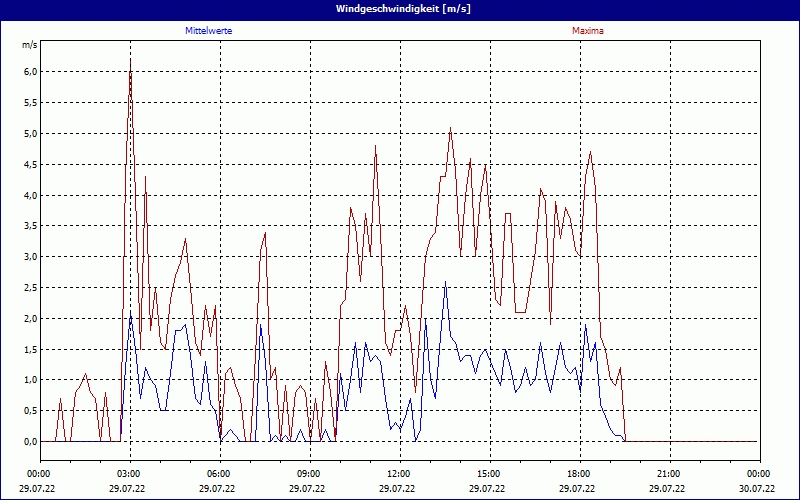Click the 12:00 time axis label
Image resolution: width=800 pixels, height=500 pixels.
coord(398,474)
